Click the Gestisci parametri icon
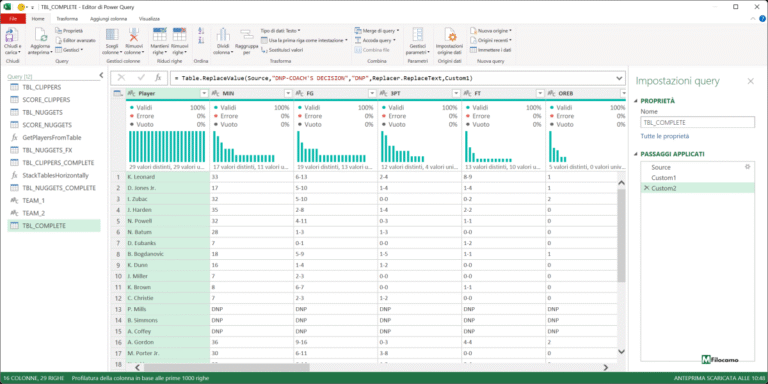 pyautogui.click(x=418, y=35)
